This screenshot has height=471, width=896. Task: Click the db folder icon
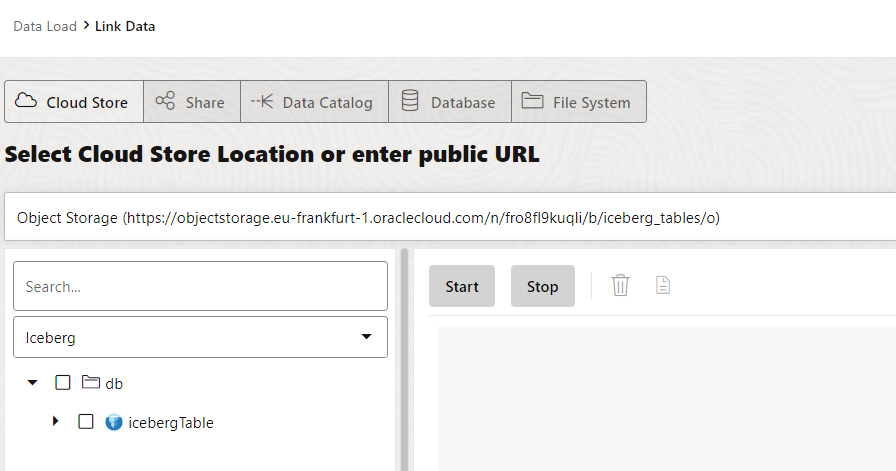pyautogui.click(x=91, y=382)
